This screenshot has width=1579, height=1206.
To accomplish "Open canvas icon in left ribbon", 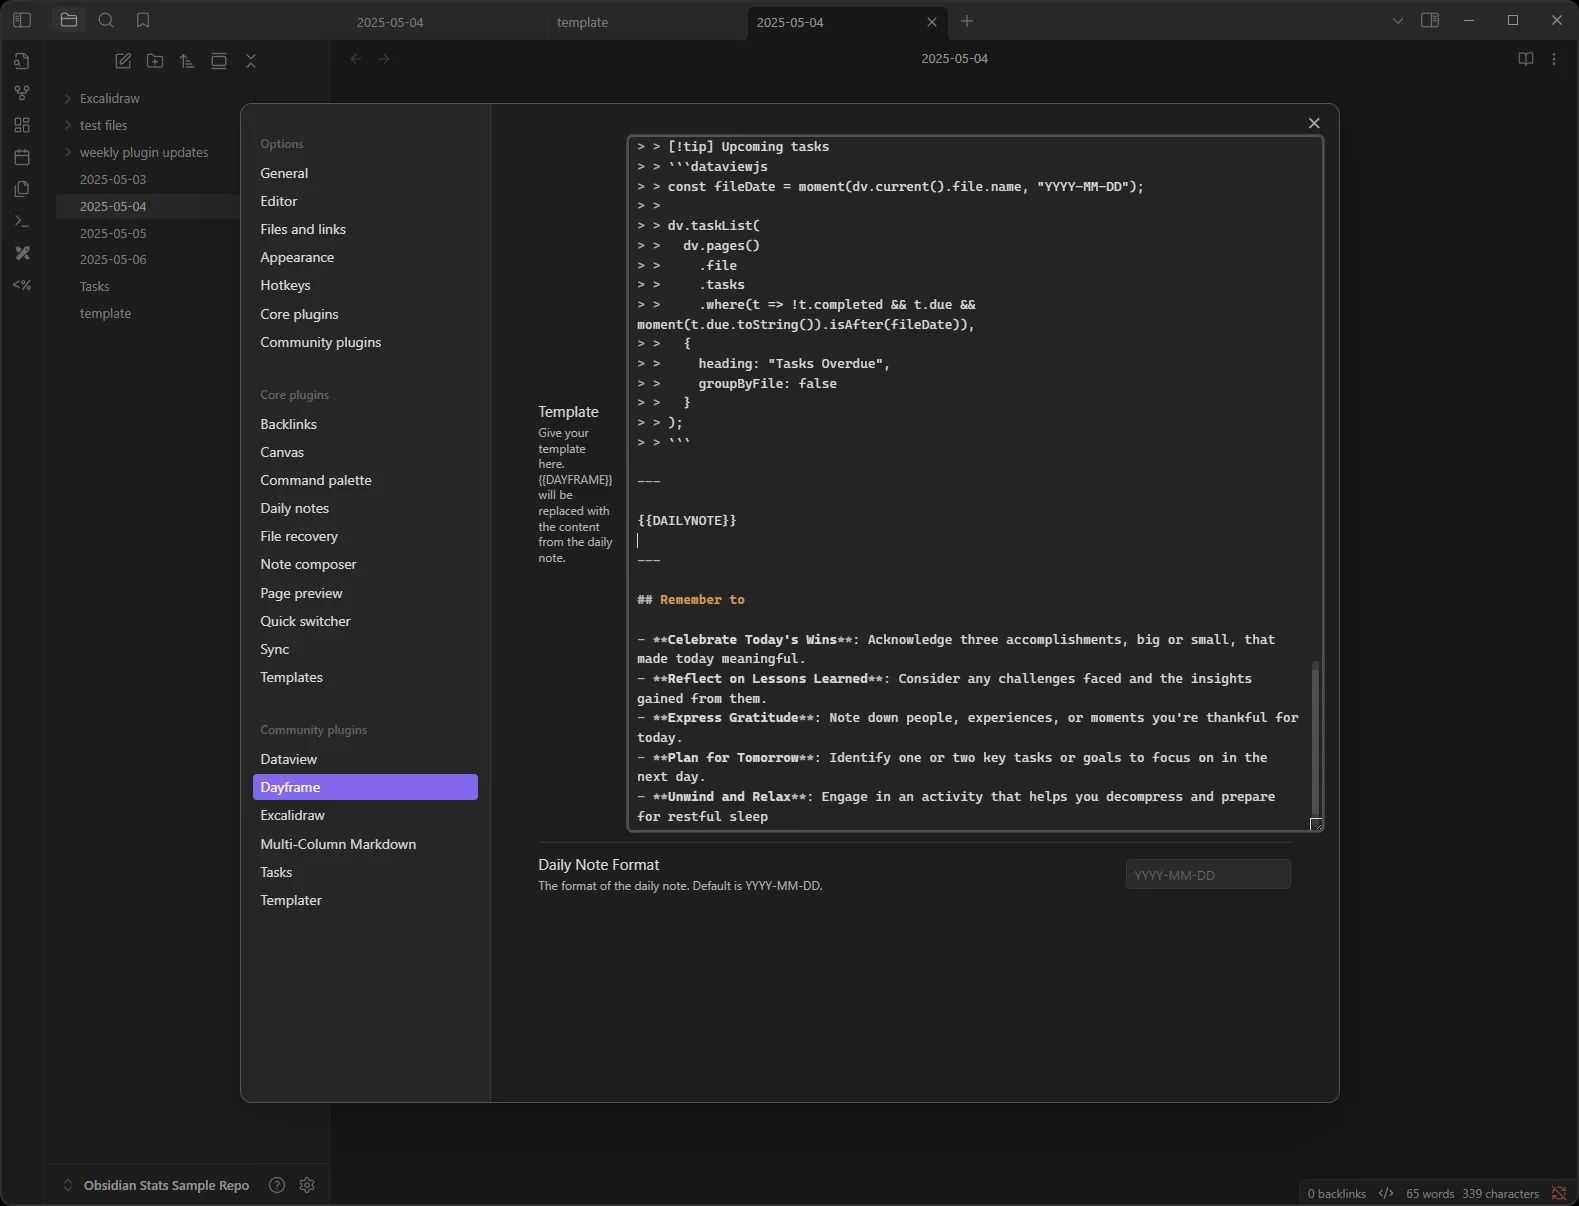I will pos(22,125).
